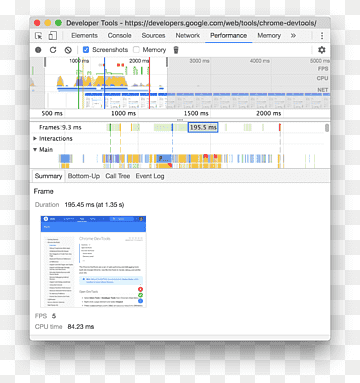Screen dimensions: 360x383
Task: Activate the inspect element picker icon
Action: click(x=39, y=36)
